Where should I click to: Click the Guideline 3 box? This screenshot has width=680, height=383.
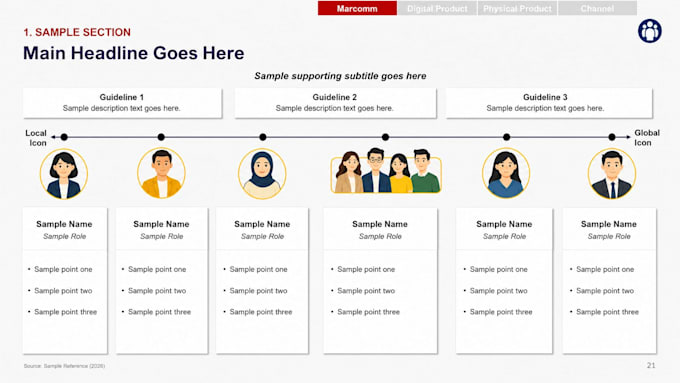(549, 103)
